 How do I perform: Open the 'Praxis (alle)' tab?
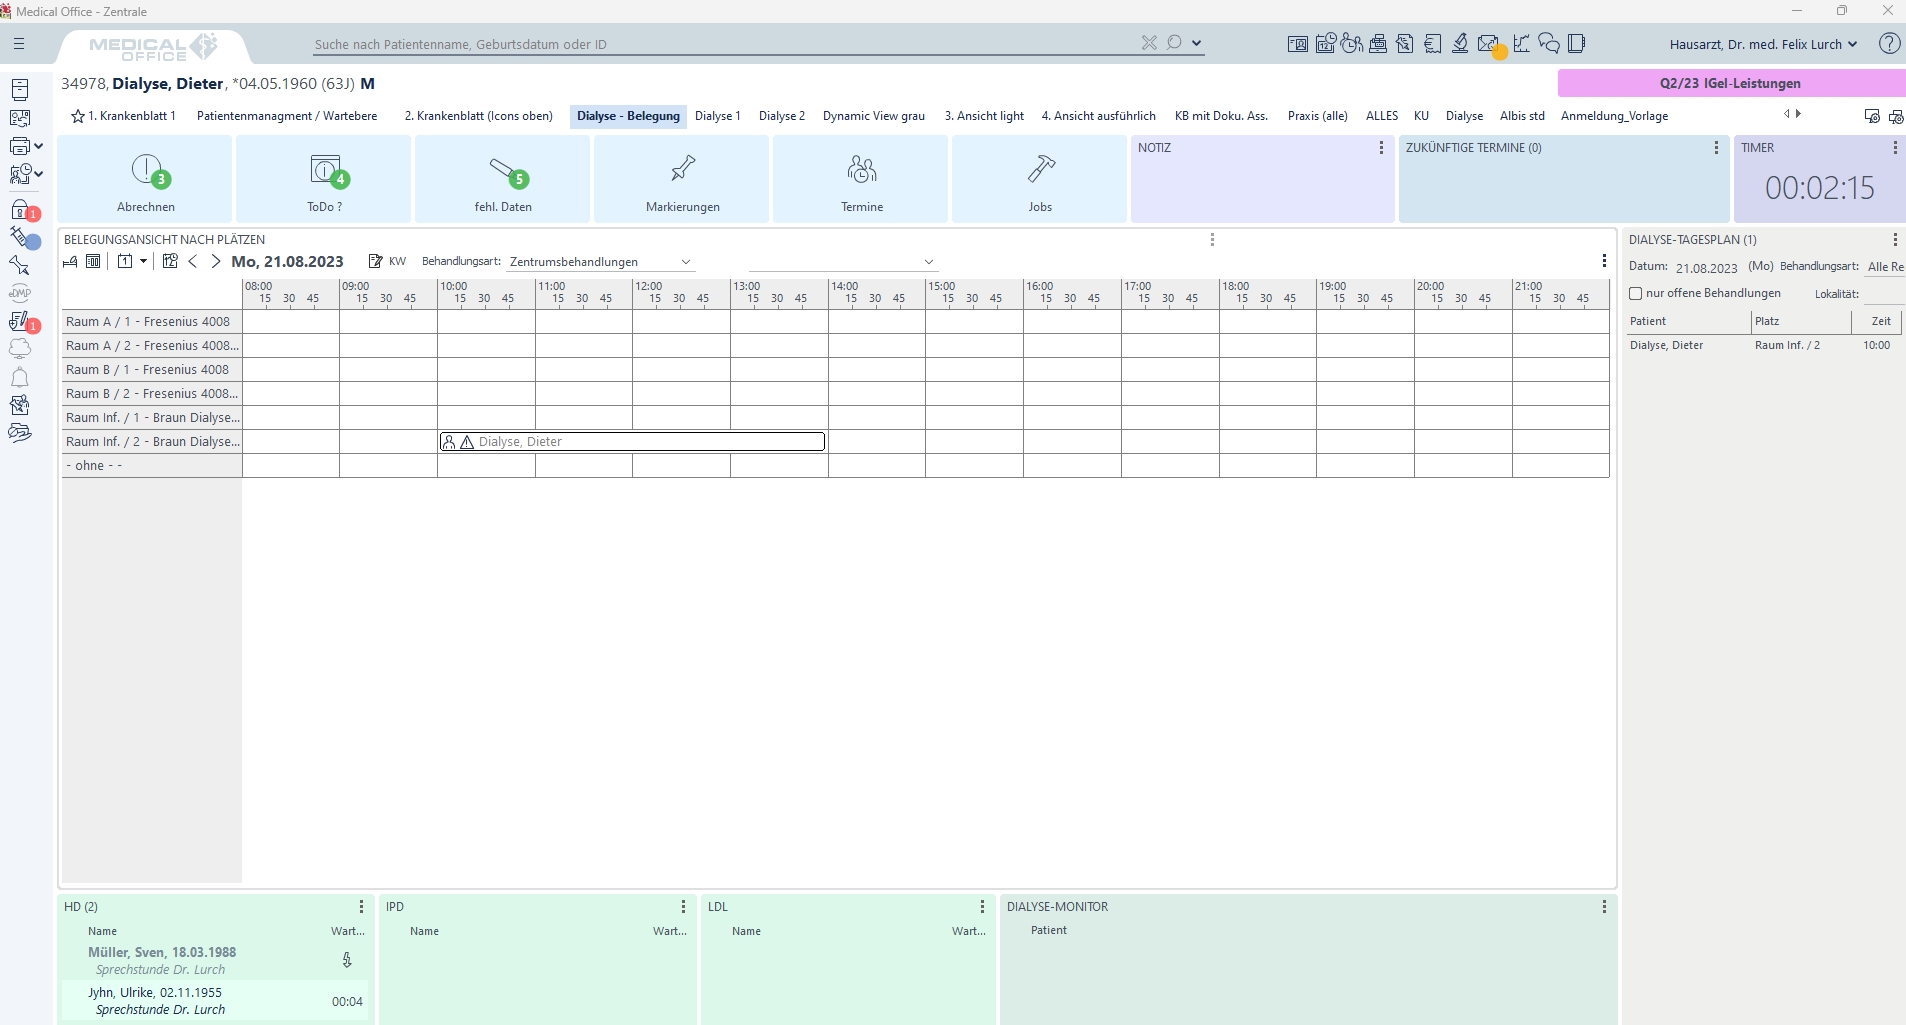pyautogui.click(x=1318, y=116)
